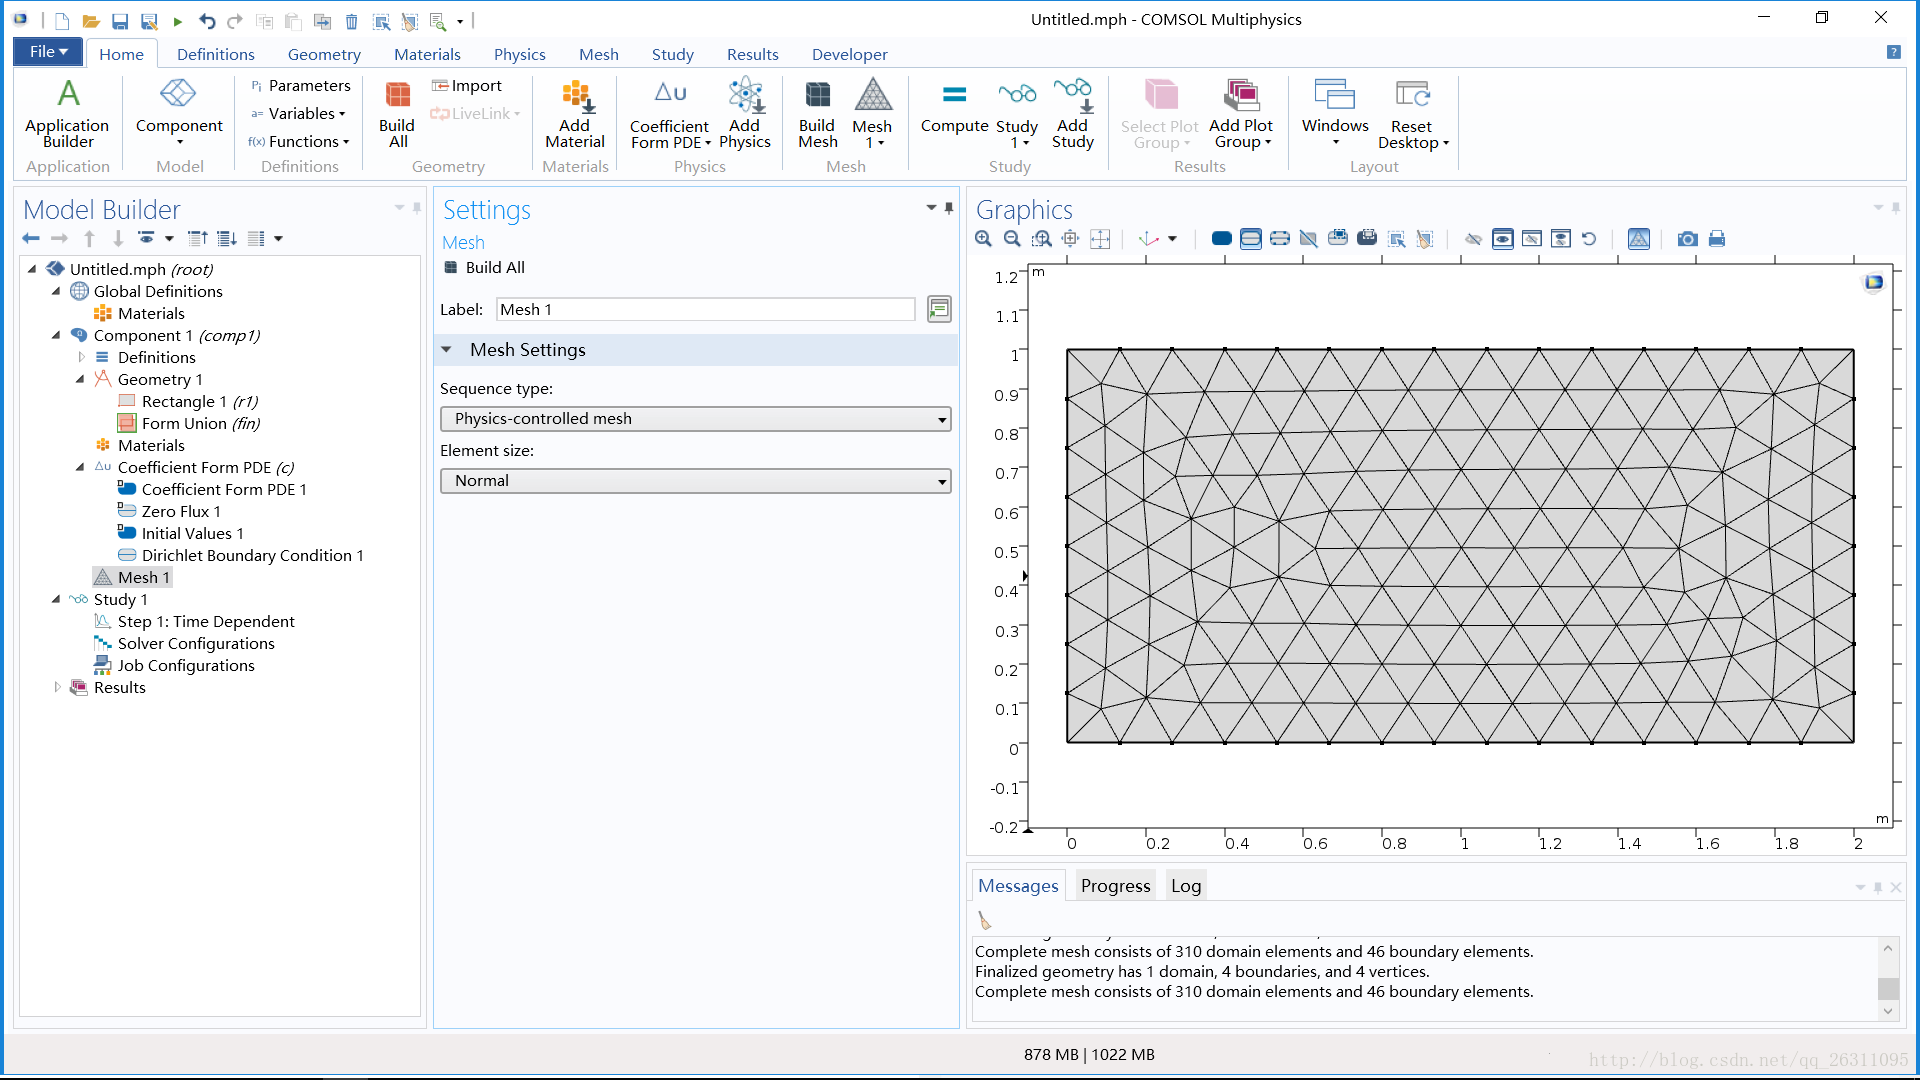Toggle Select Boundaries mode in Graphics toolbar

point(1250,239)
